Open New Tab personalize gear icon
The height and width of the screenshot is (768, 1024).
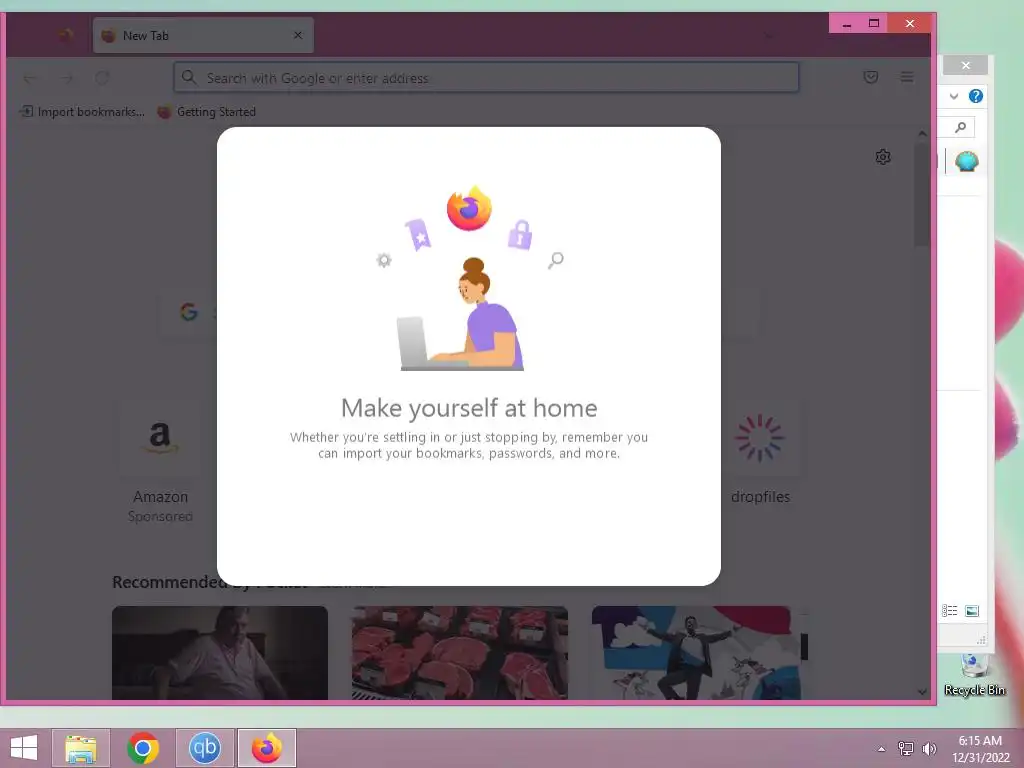tap(882, 157)
